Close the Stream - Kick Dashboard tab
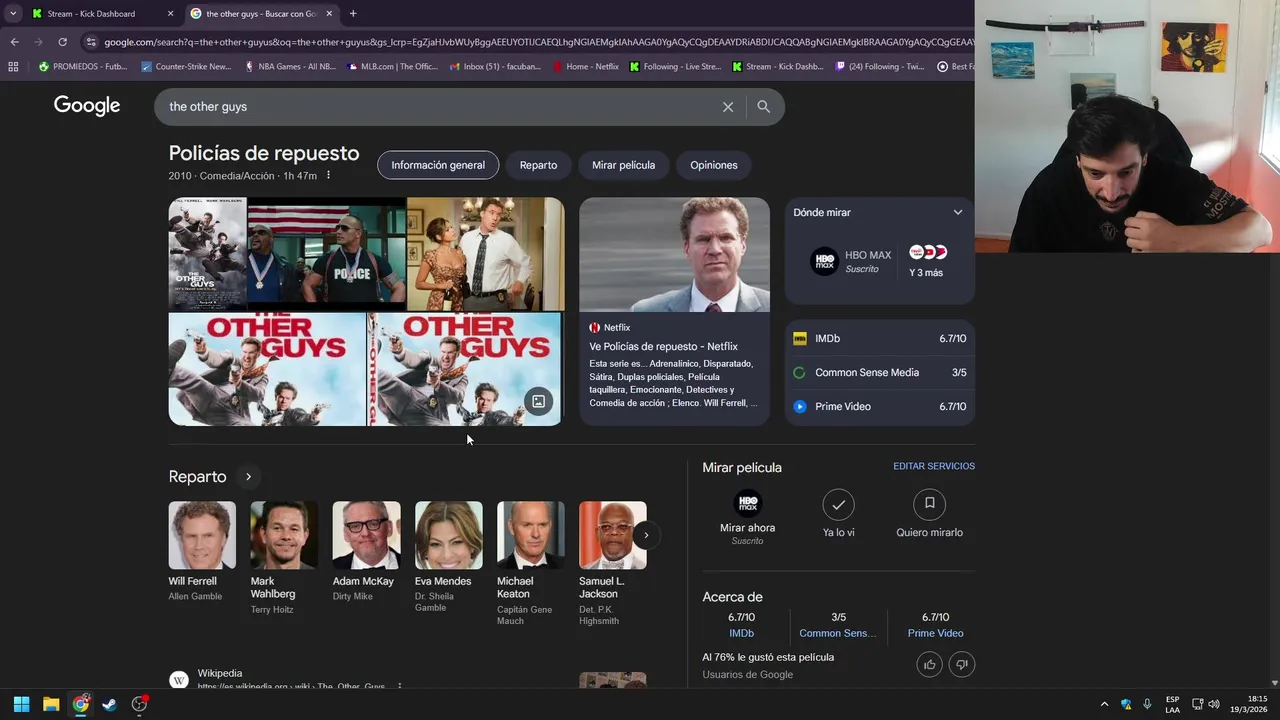1280x720 pixels. (x=170, y=14)
